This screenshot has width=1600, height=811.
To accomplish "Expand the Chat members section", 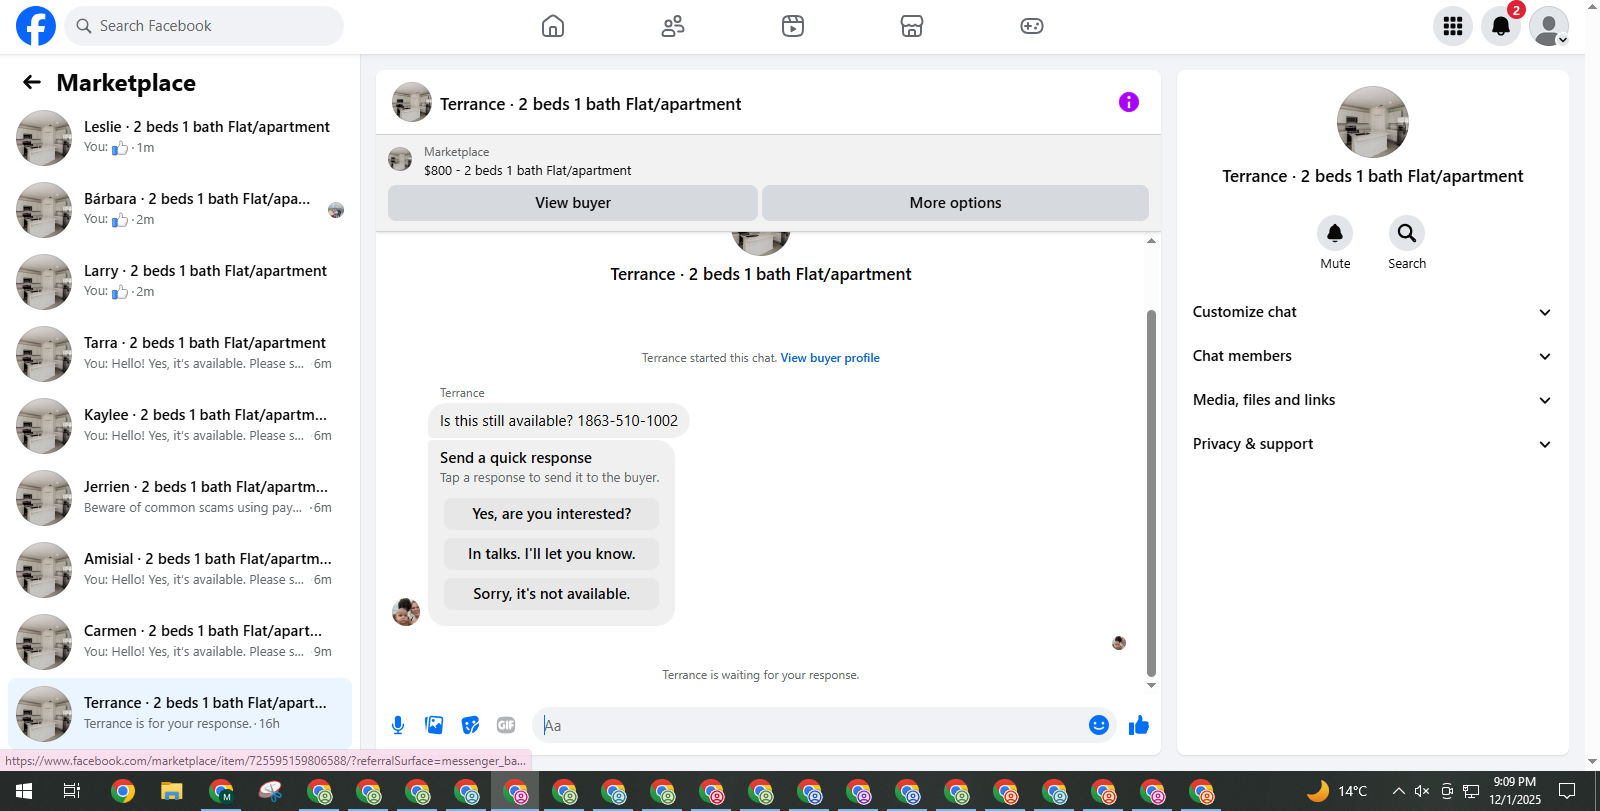I will click(1373, 356).
